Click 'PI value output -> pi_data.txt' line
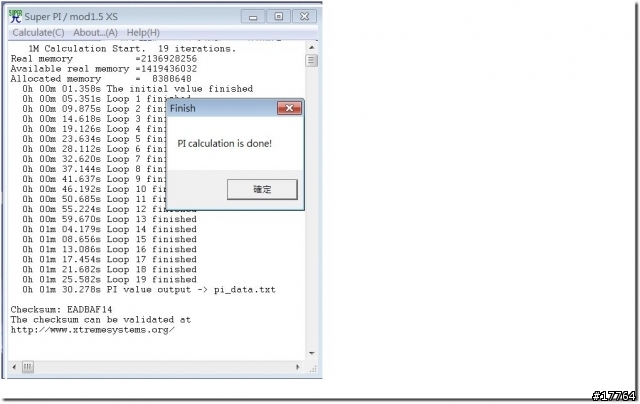 point(149,290)
